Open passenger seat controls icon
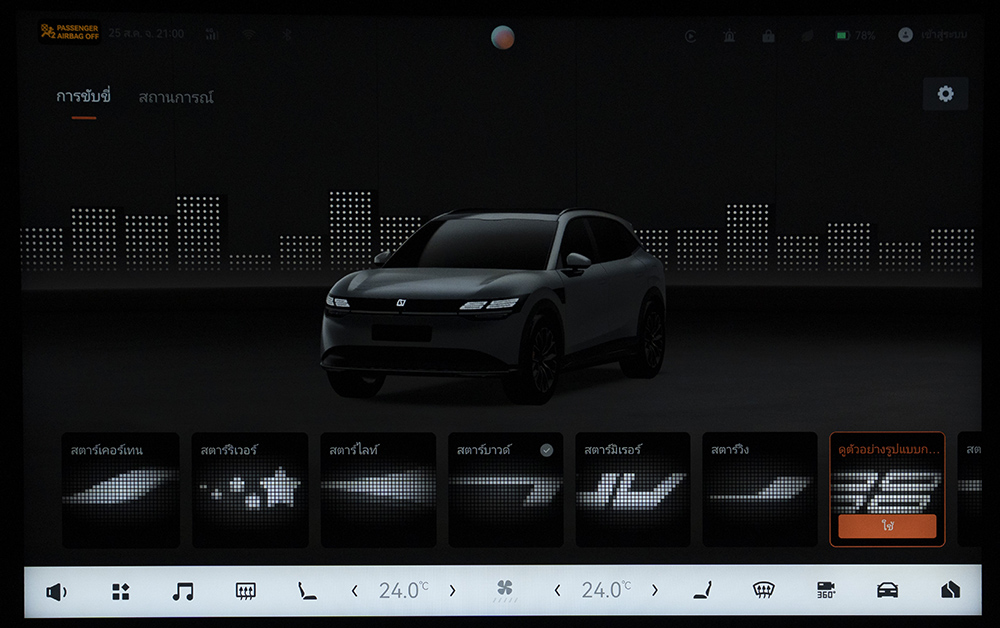1000x628 pixels. pos(702,590)
